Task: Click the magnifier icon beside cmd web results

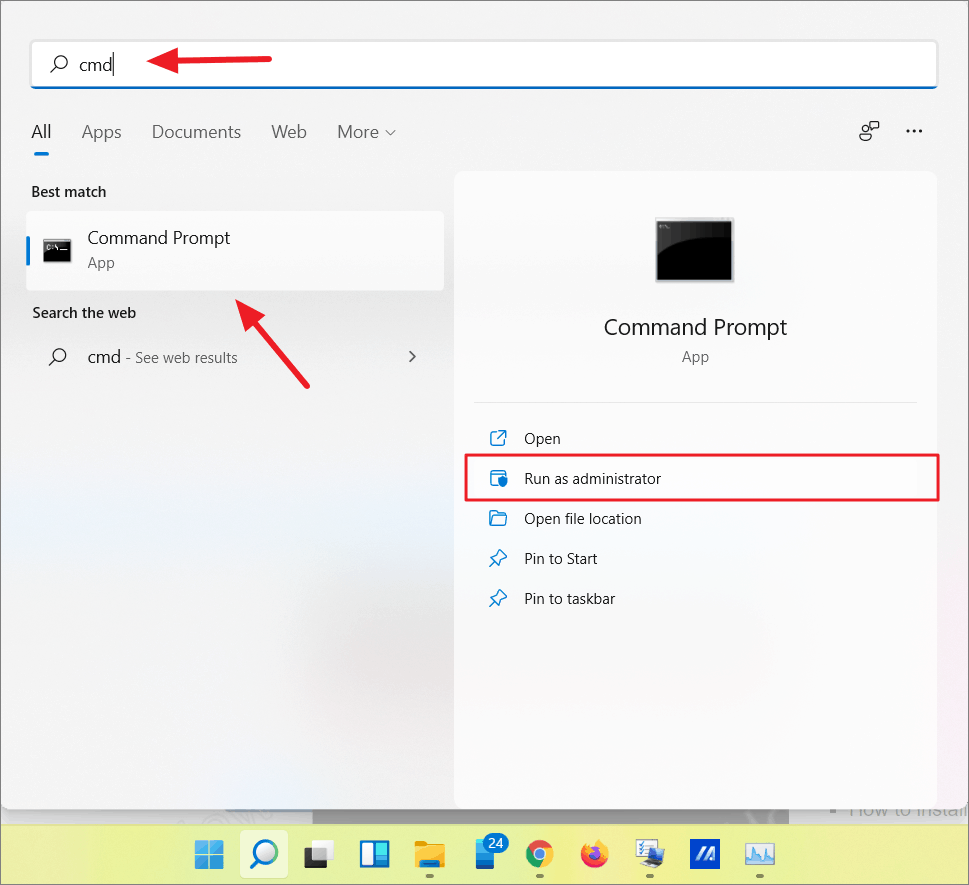Action: (x=58, y=357)
